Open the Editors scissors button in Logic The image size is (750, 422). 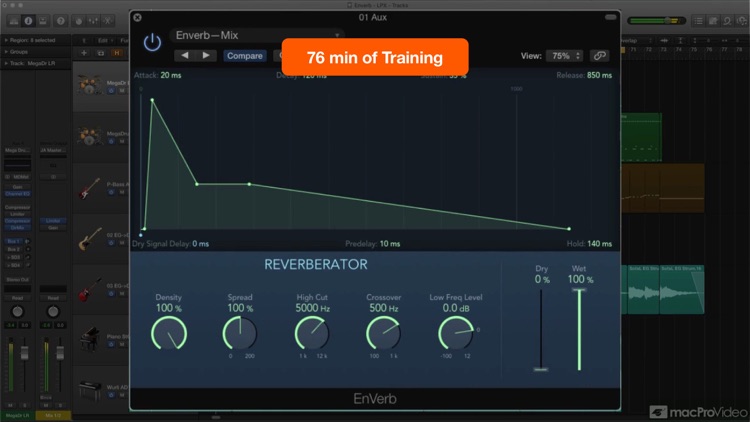coord(108,21)
